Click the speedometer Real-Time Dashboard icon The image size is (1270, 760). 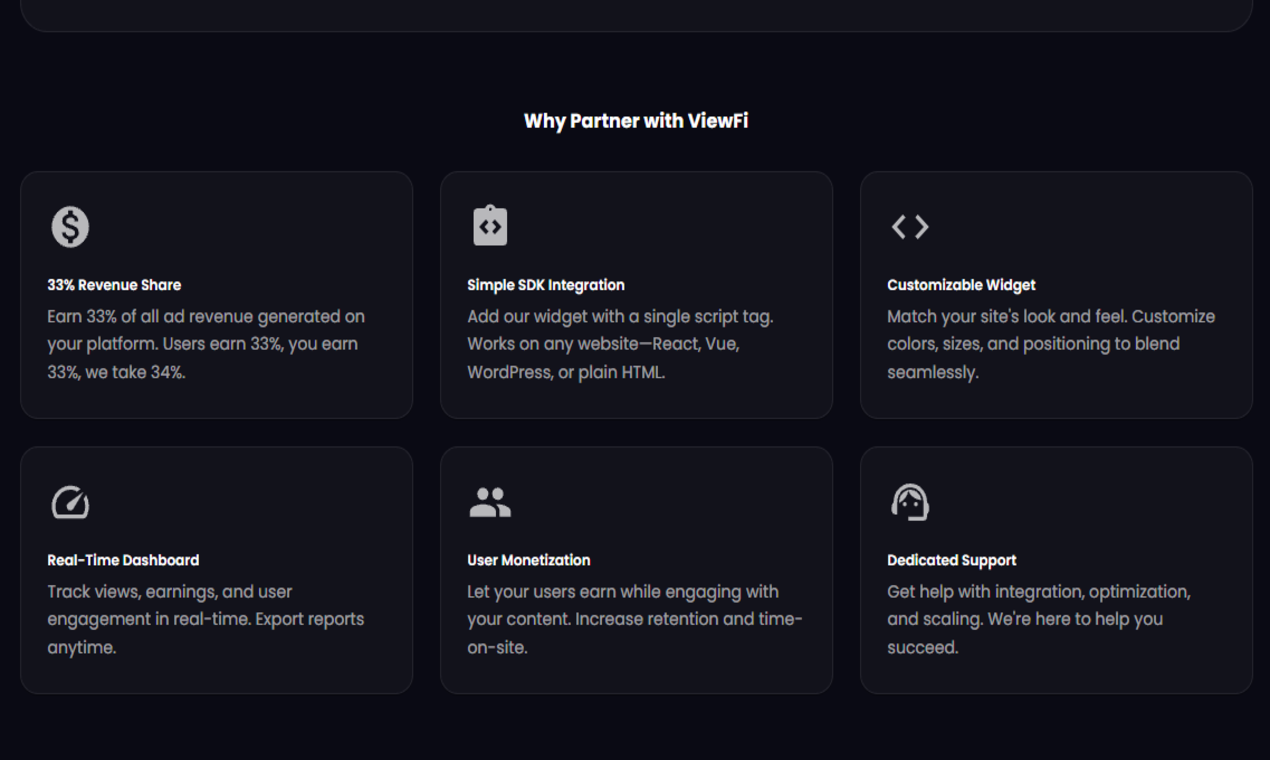point(68,502)
